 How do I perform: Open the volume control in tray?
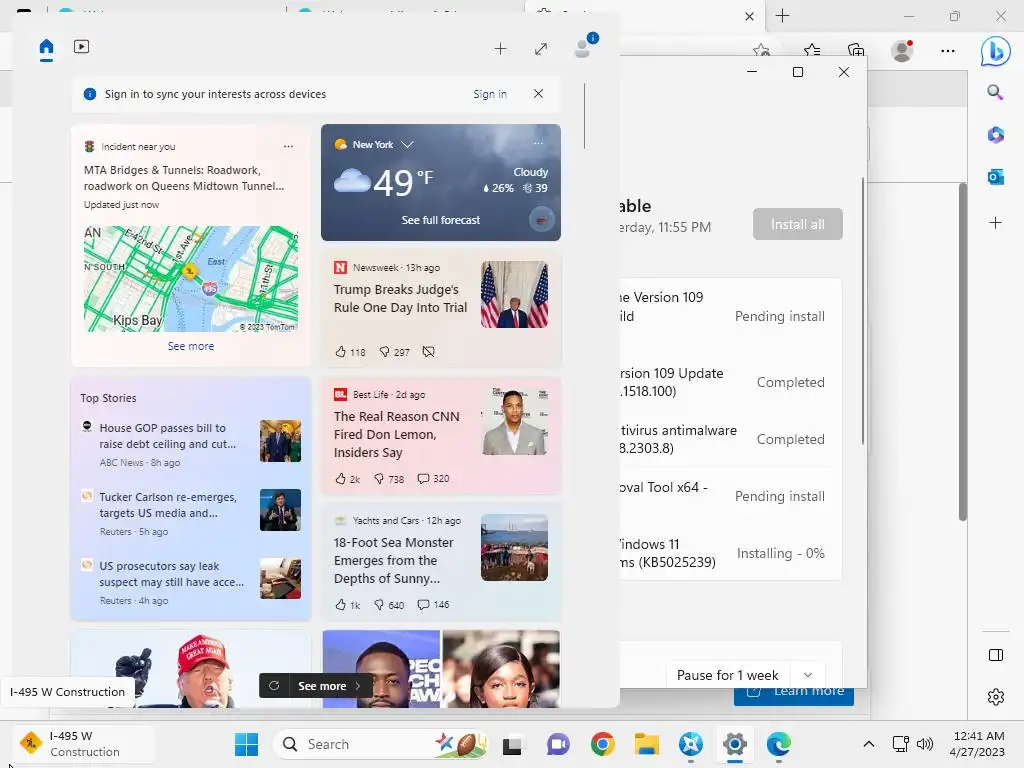click(925, 744)
